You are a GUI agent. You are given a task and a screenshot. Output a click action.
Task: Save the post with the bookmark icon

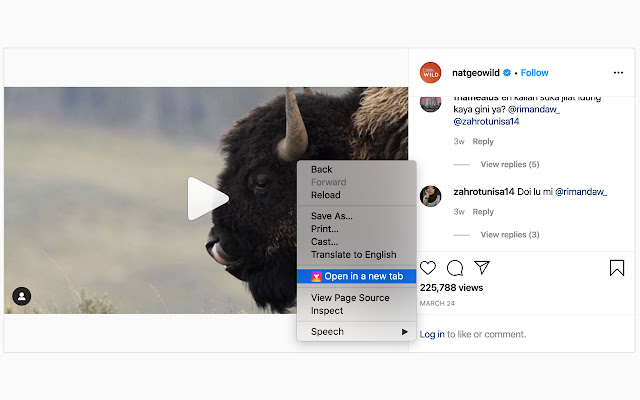point(617,268)
